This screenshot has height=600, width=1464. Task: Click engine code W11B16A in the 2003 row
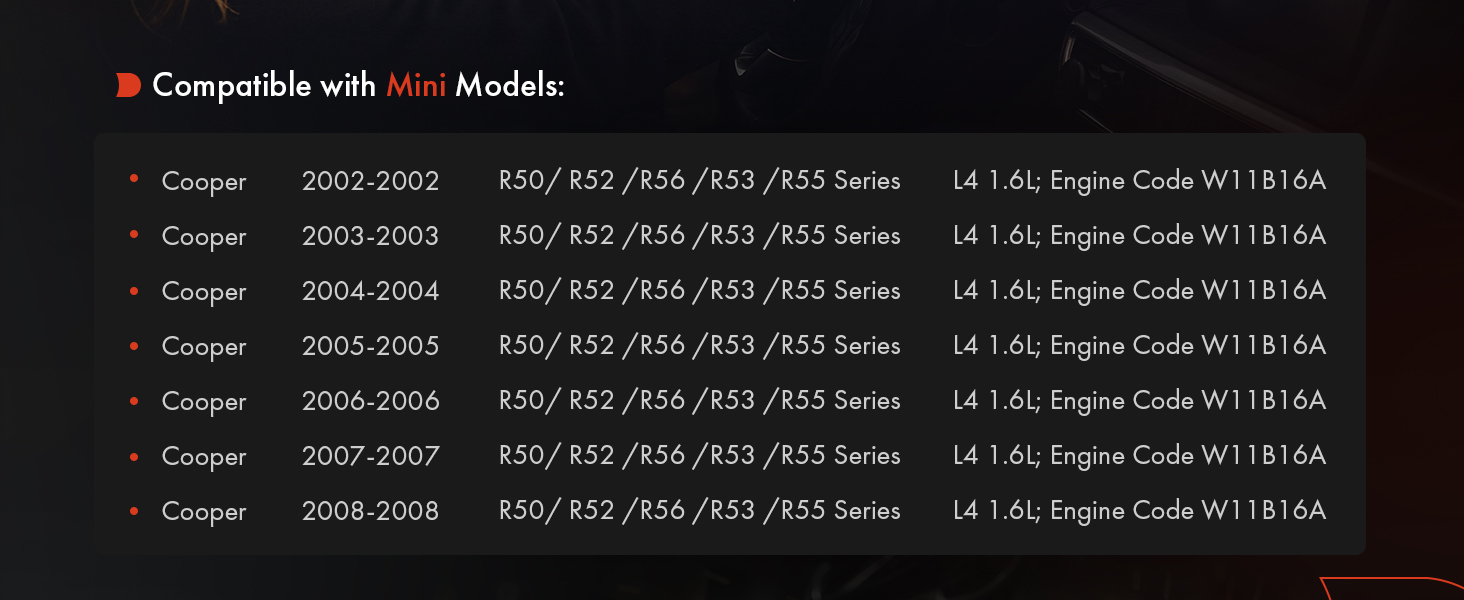1264,236
